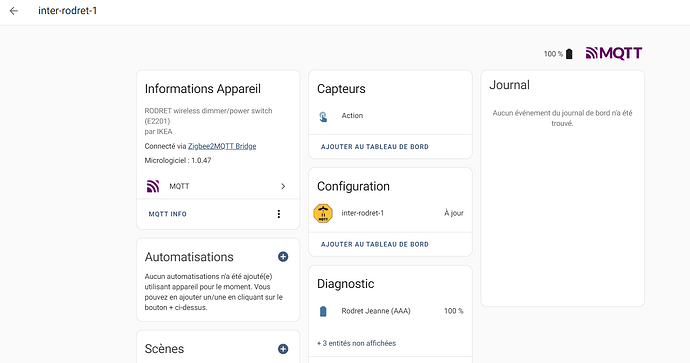The image size is (690, 363).
Task: Click the 100 % header battery text
Action: pos(553,54)
